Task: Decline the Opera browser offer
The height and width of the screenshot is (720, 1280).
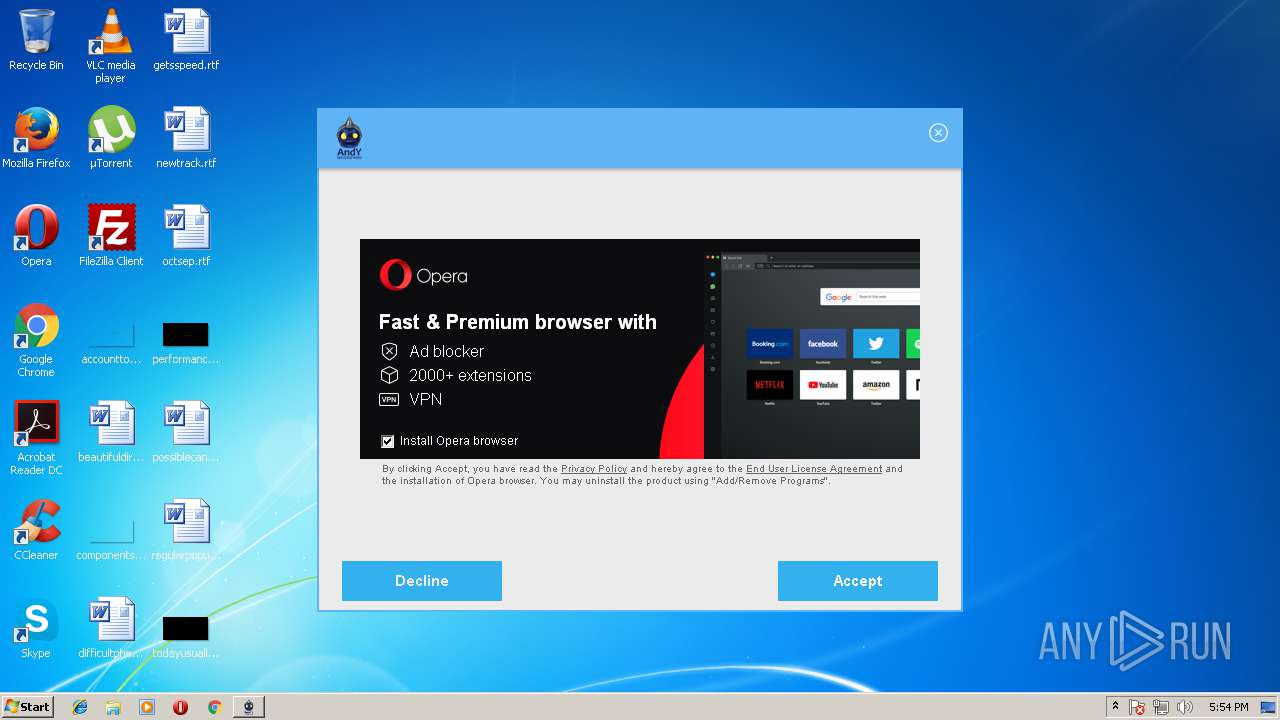Action: (x=422, y=581)
